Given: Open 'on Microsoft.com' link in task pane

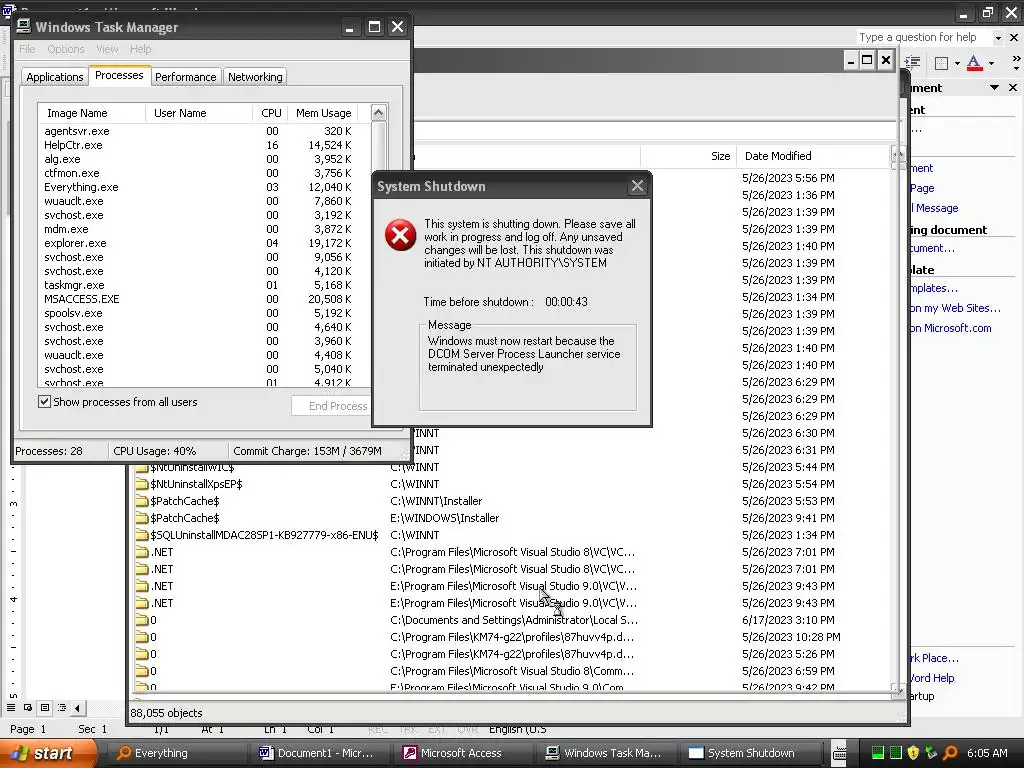Looking at the screenshot, I should click(x=951, y=328).
